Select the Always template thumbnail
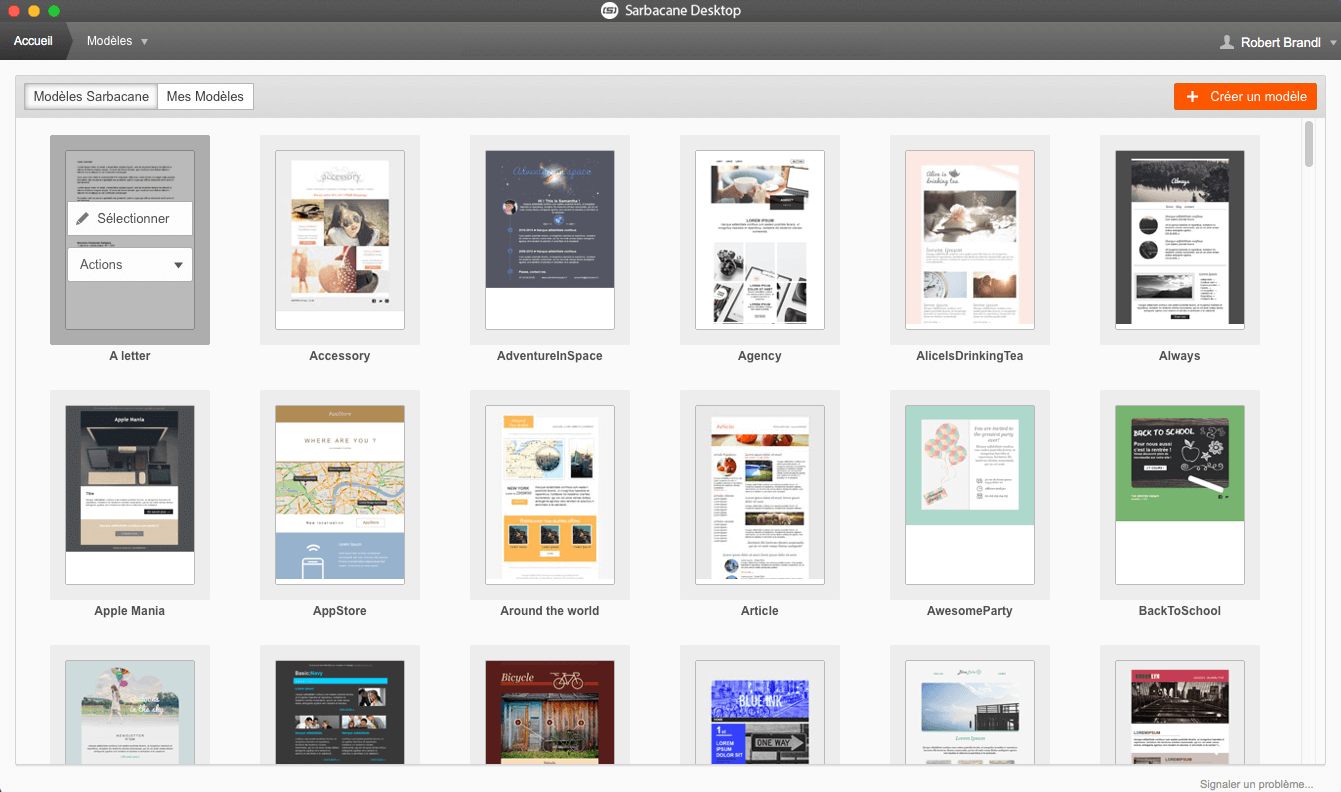The height and width of the screenshot is (792, 1341). 1180,240
